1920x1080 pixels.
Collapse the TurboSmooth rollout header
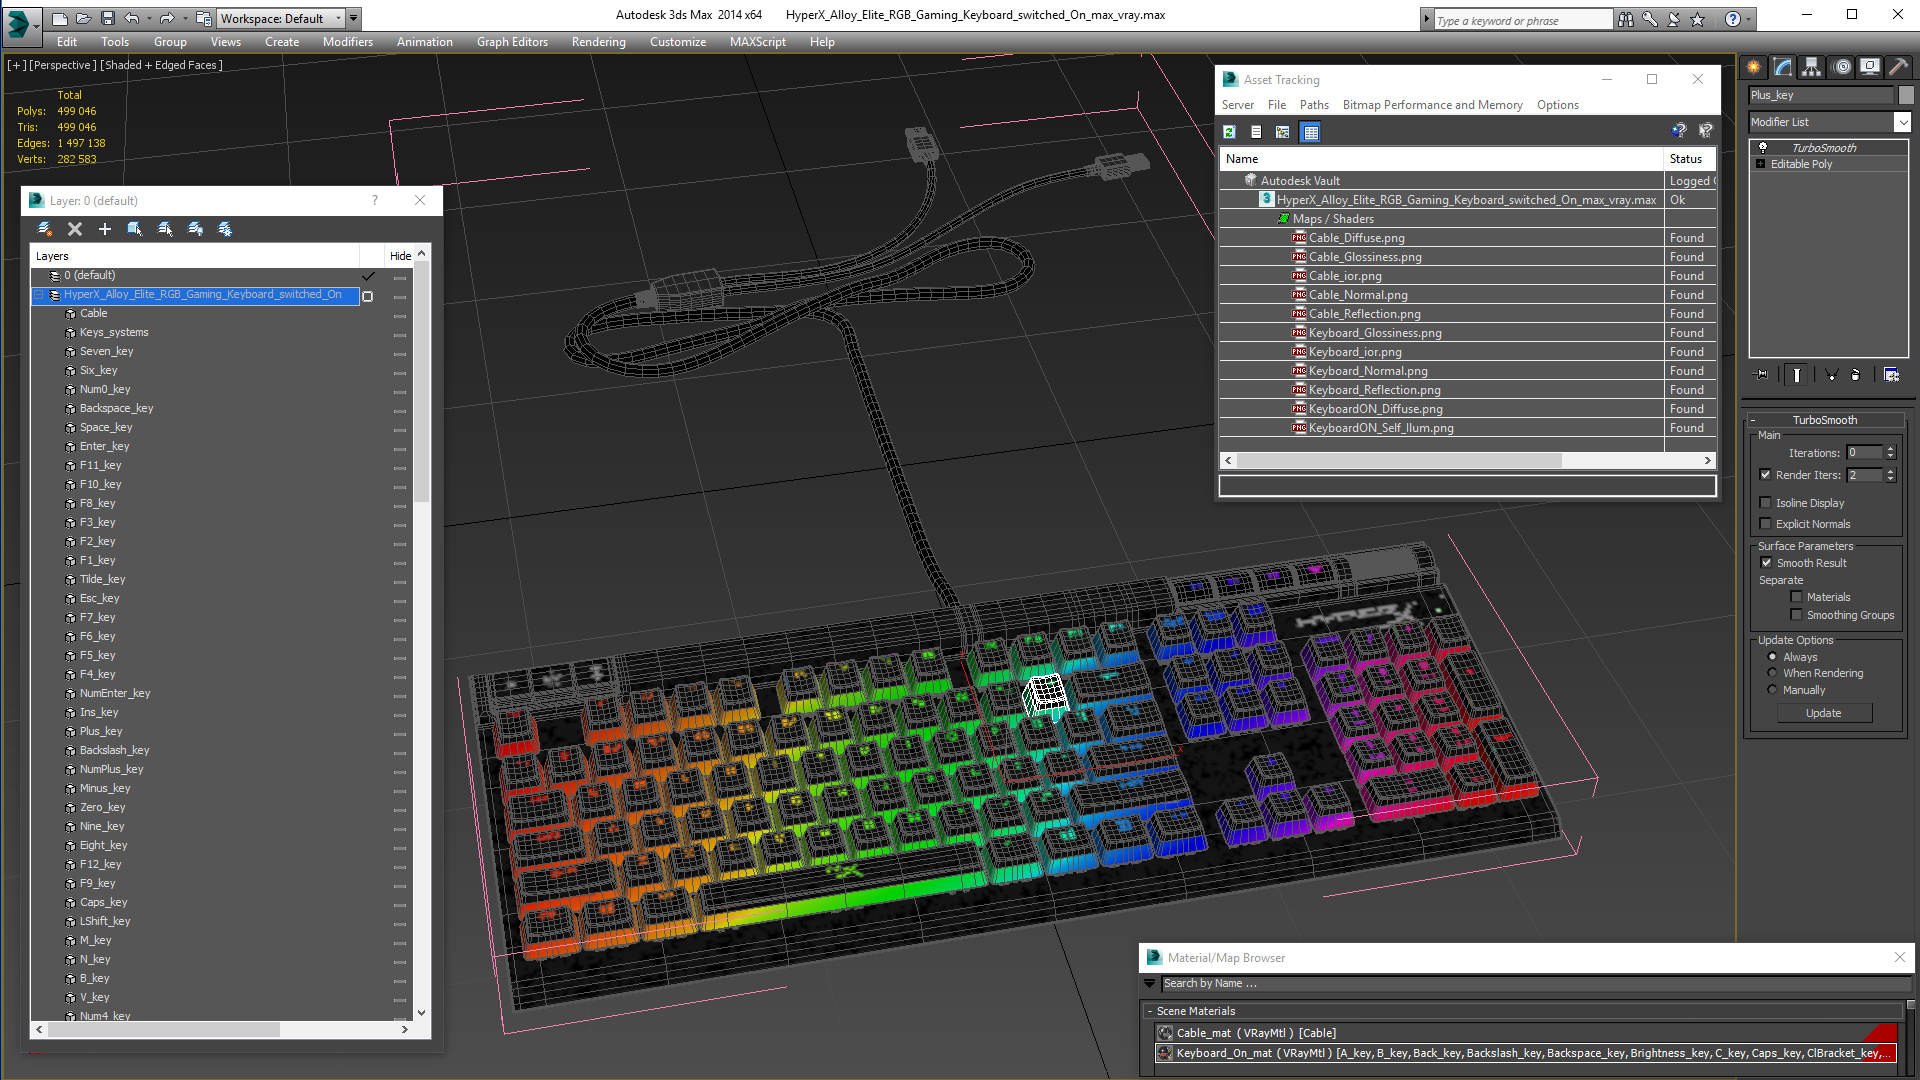[1824, 420]
